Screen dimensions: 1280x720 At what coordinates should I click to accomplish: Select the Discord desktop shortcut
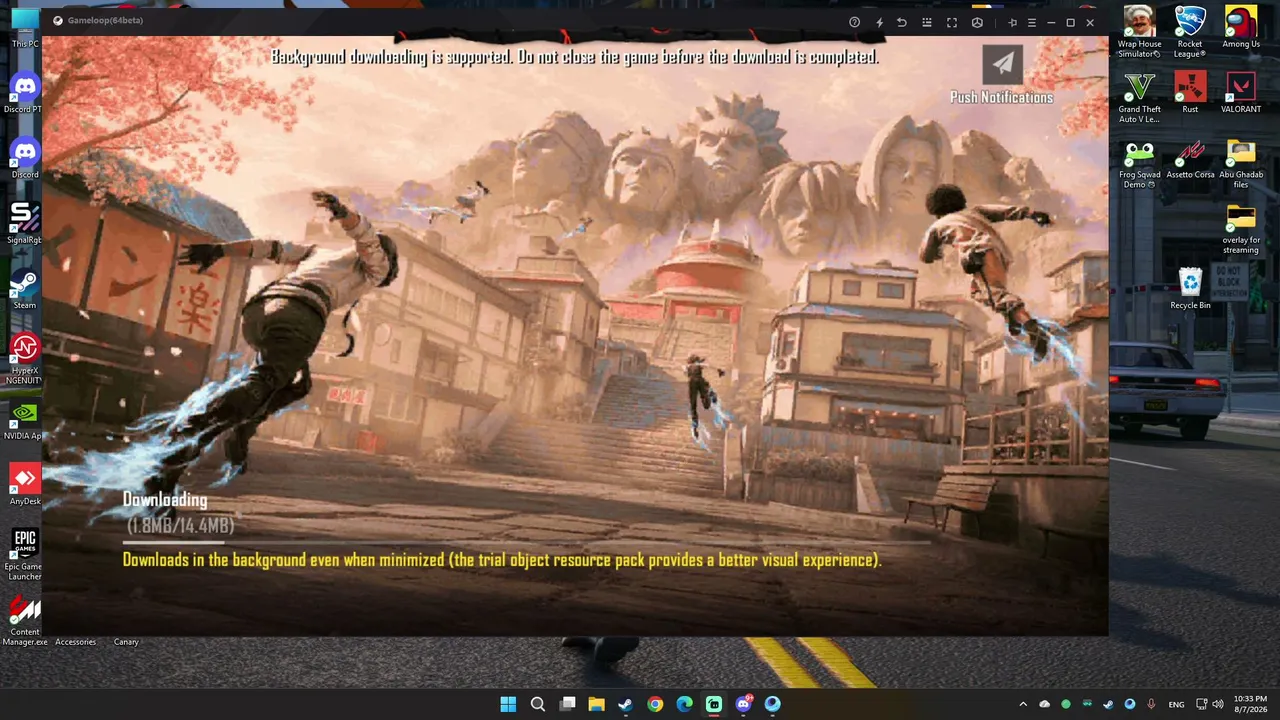pos(25,160)
